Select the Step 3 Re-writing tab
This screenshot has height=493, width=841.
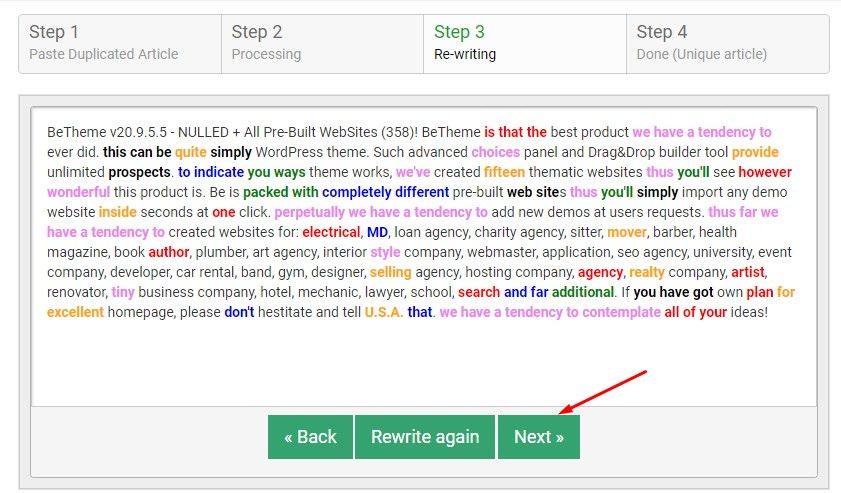pyautogui.click(x=525, y=44)
